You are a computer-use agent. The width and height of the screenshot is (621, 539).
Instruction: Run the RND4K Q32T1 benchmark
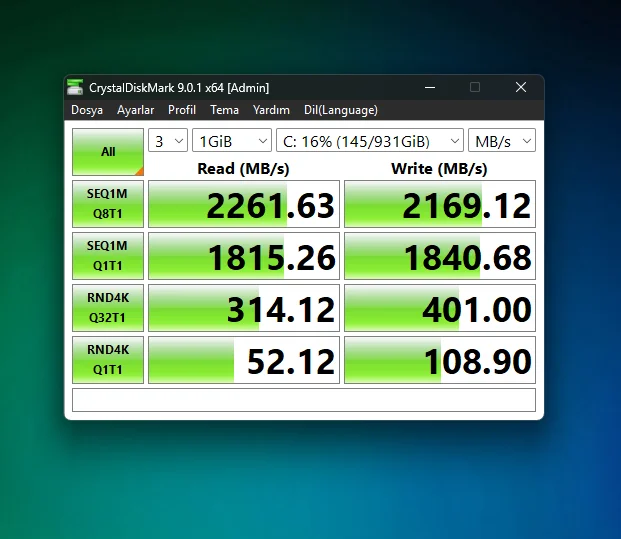pos(108,308)
